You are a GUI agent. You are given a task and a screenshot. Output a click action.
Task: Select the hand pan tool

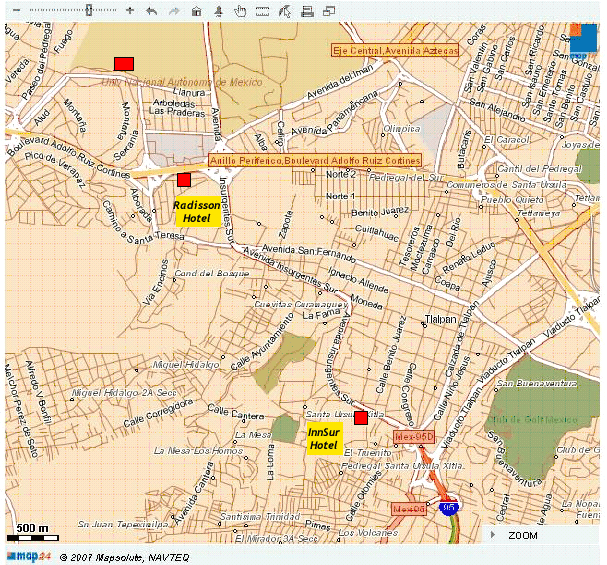(240, 12)
